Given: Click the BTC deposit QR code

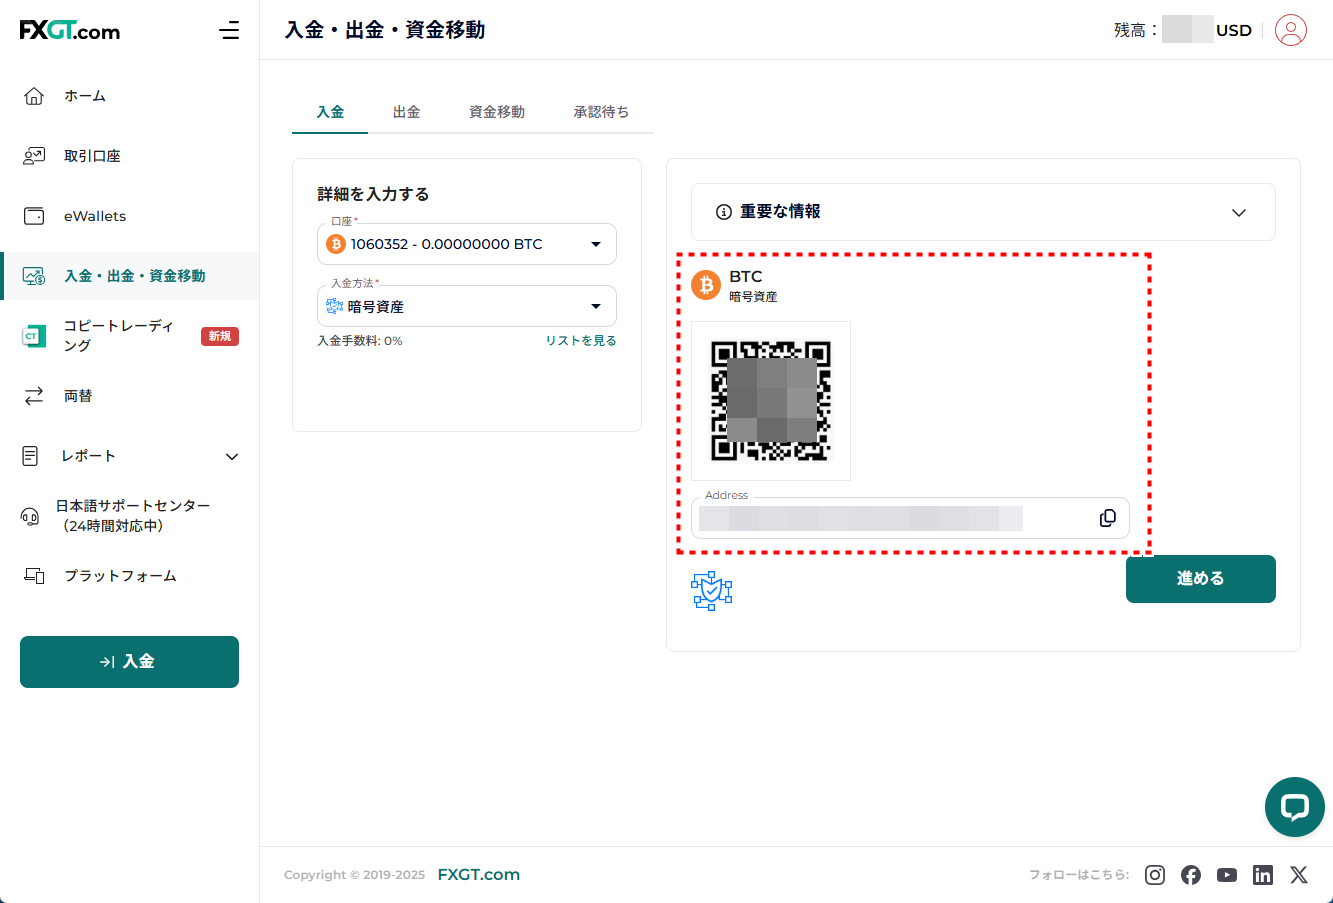Looking at the screenshot, I should click(771, 401).
